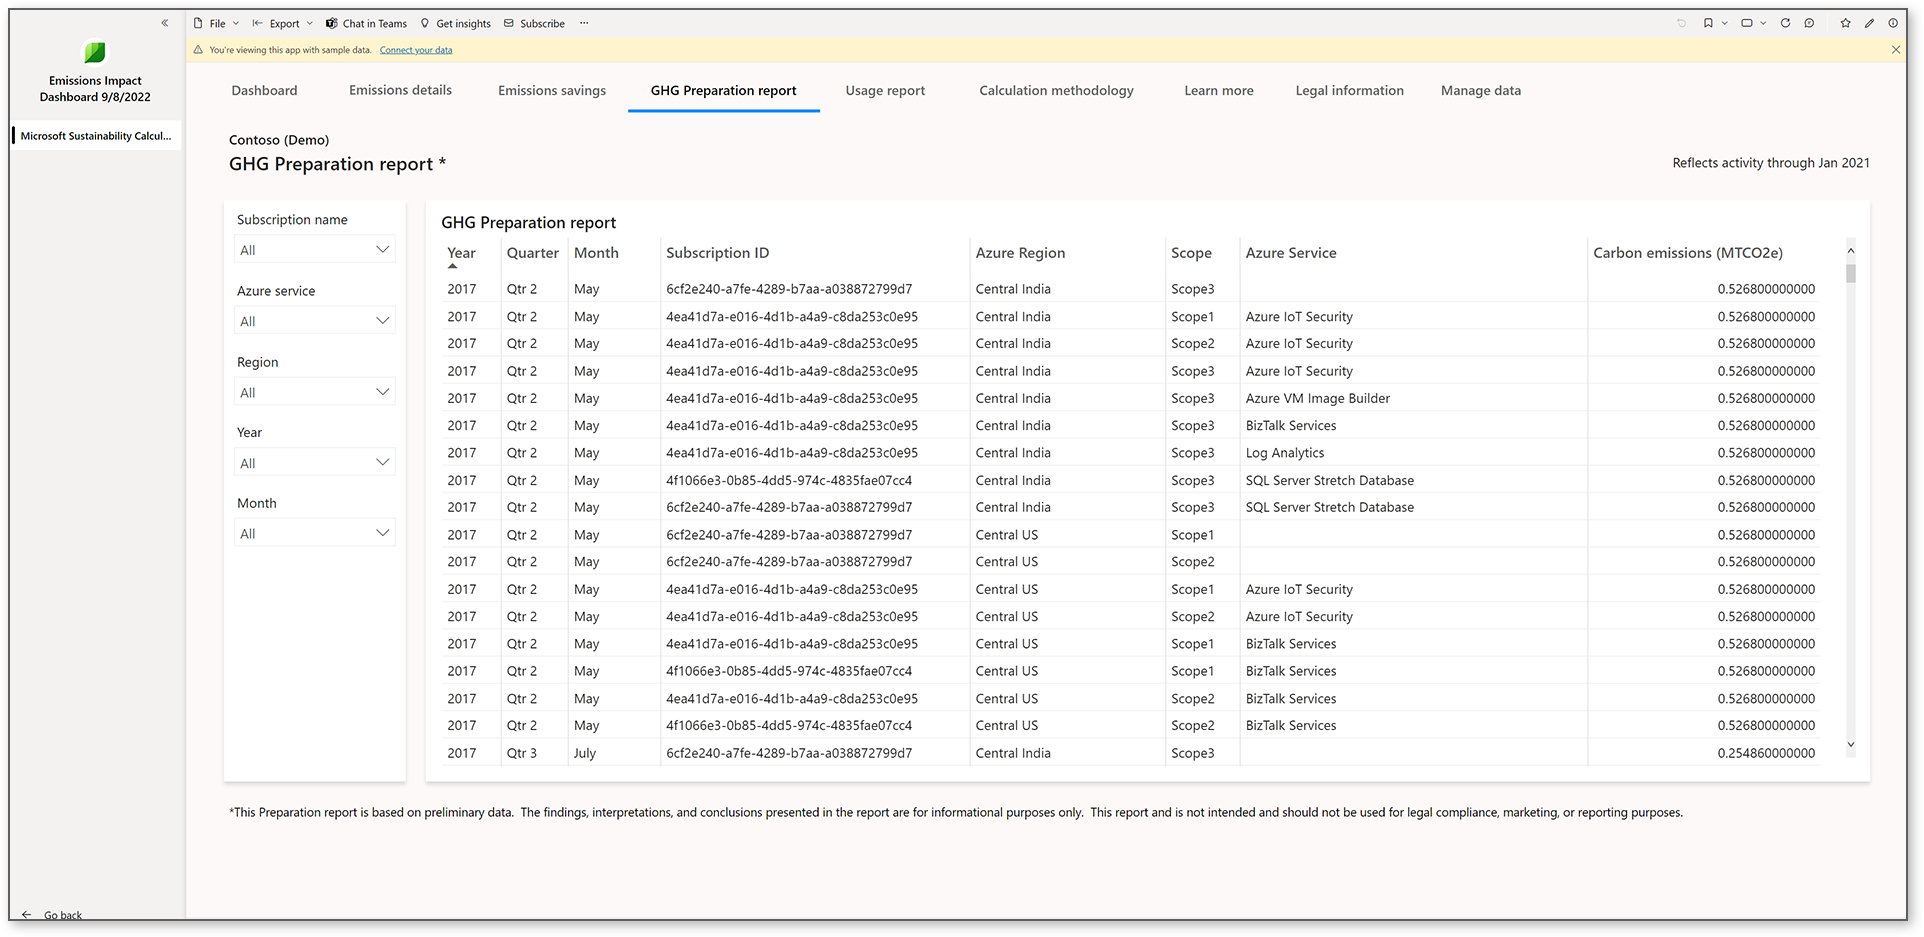
Task: Open the more options ellipsis menu
Action: [x=584, y=23]
